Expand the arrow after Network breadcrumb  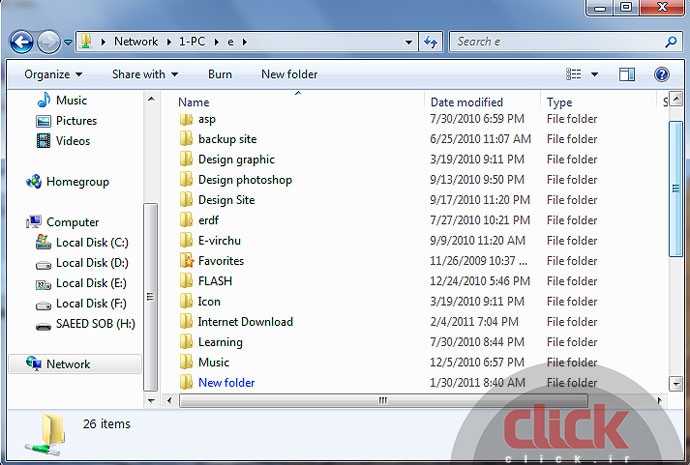pyautogui.click(x=169, y=42)
